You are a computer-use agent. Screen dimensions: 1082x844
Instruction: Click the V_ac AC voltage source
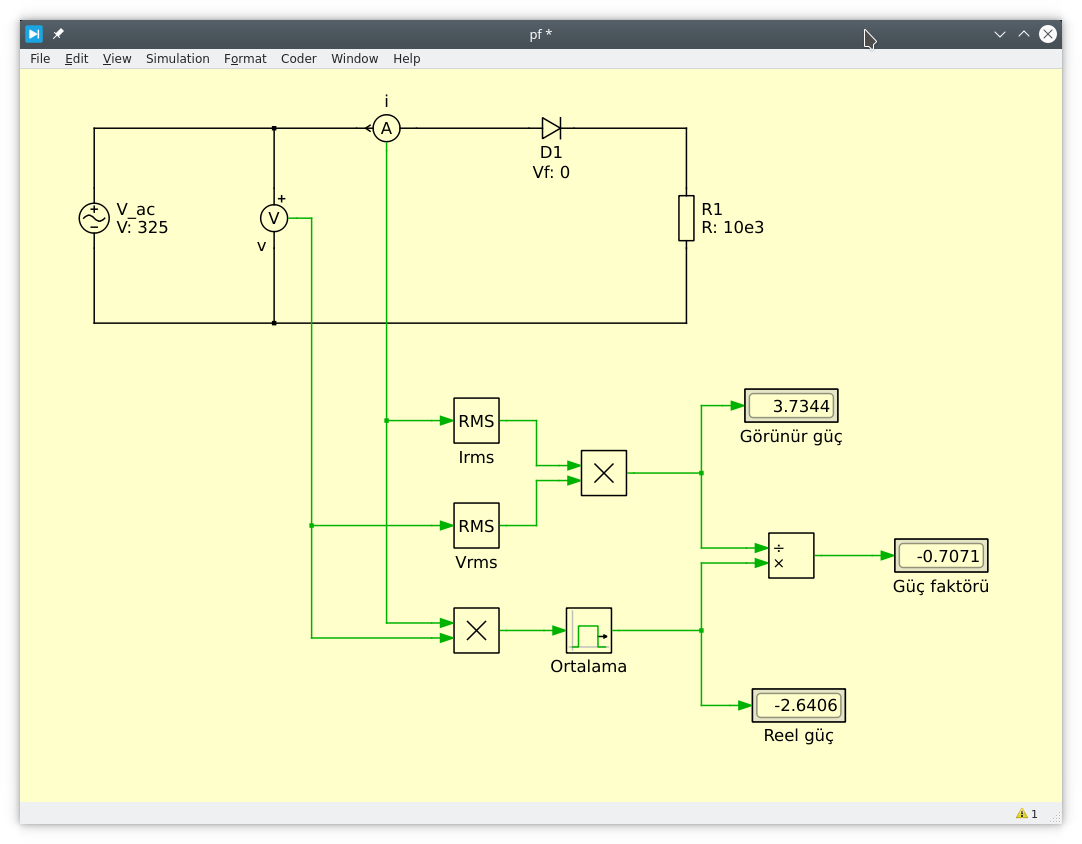94,218
